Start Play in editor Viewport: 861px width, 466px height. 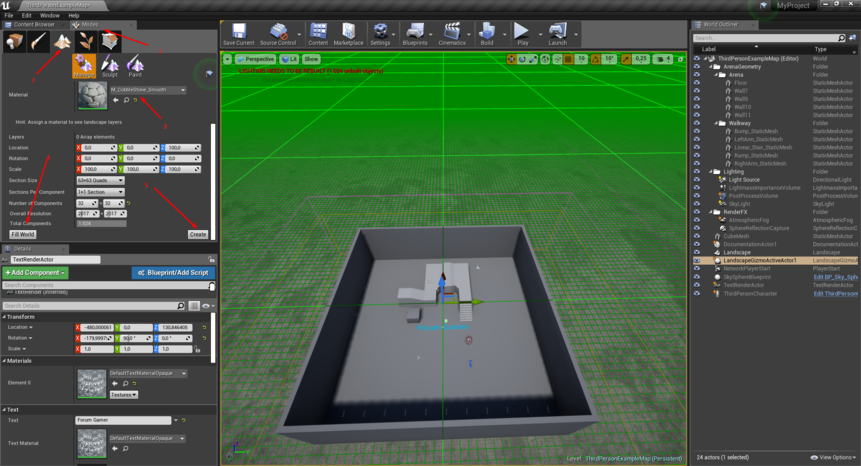pyautogui.click(x=522, y=34)
